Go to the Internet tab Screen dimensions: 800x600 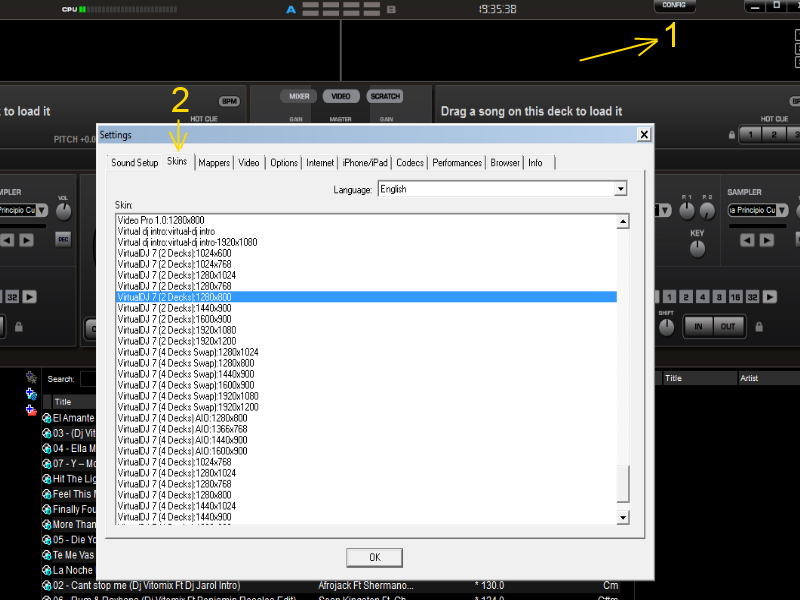[320, 163]
